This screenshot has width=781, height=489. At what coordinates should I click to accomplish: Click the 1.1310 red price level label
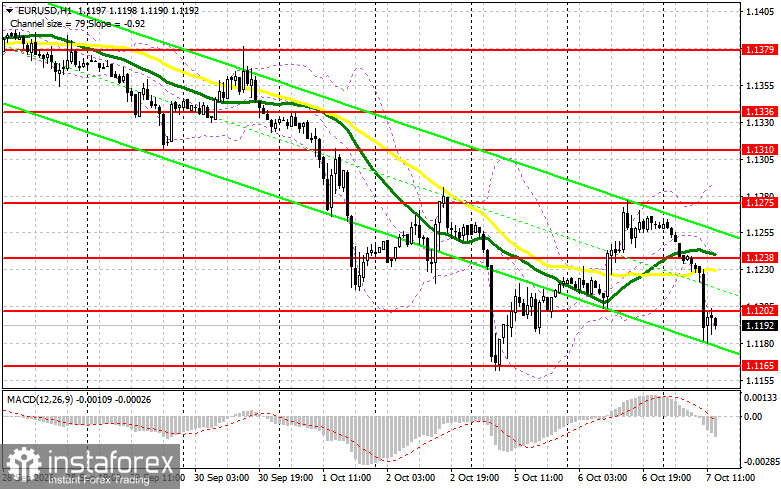(x=760, y=149)
